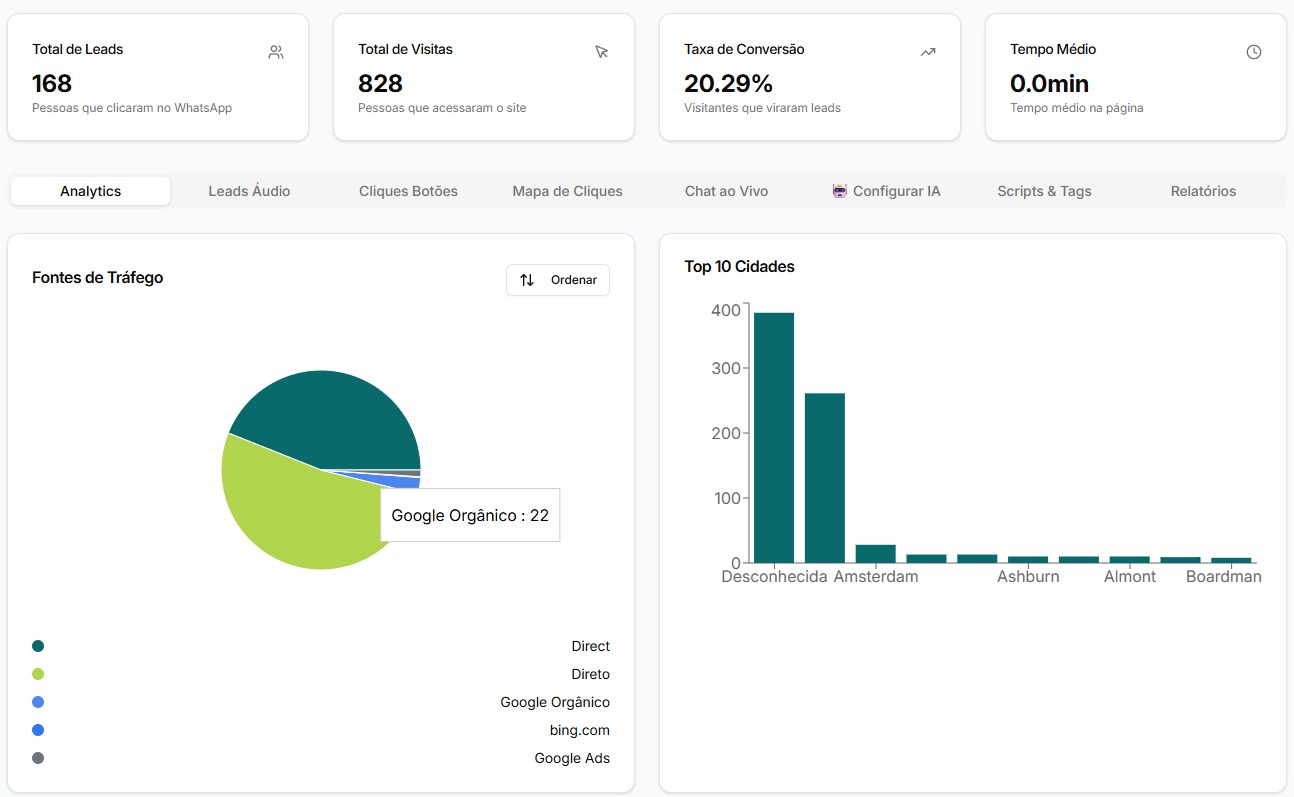Viewport: 1294px width, 797px height.
Task: Click the Top 10 Cidades heading
Action: click(739, 266)
